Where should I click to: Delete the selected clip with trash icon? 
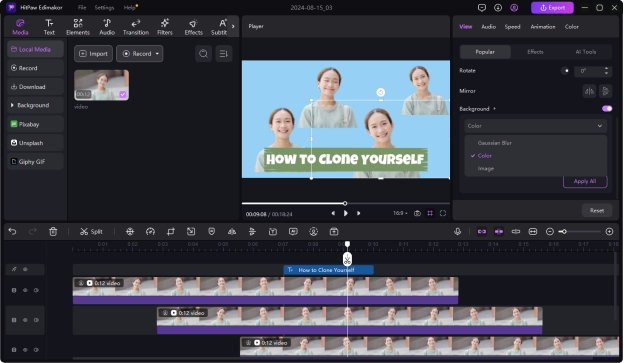(53, 231)
